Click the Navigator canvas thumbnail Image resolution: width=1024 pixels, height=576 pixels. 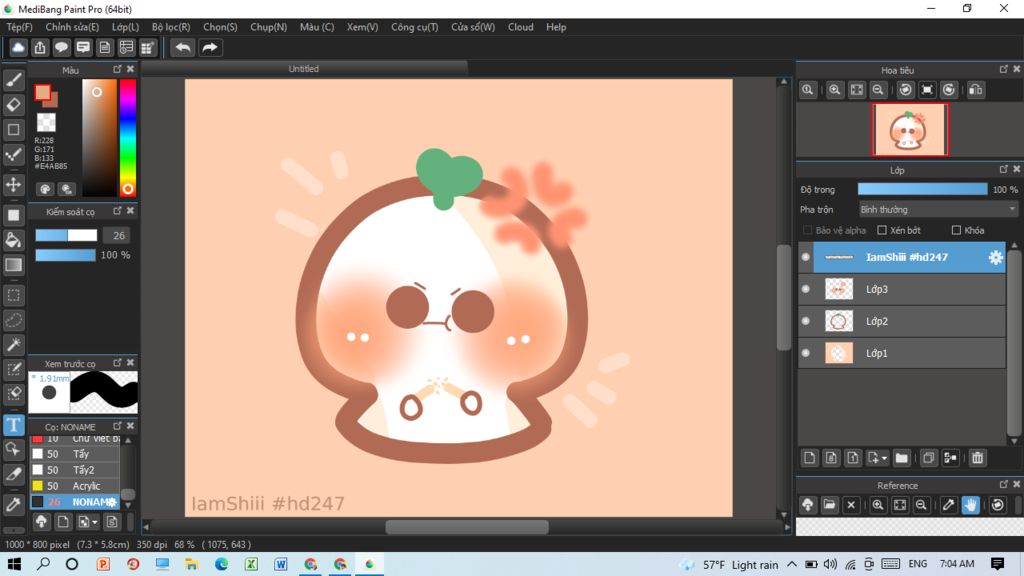(x=909, y=129)
